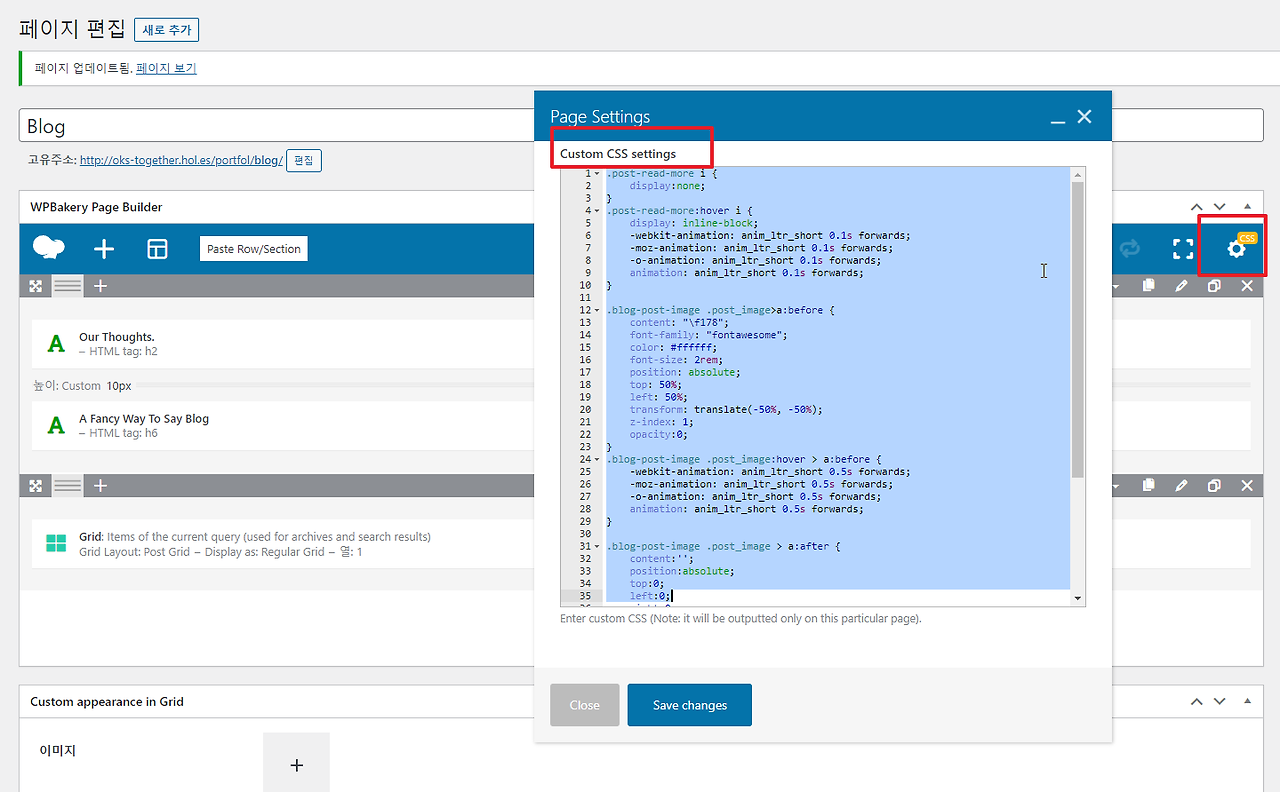Collapse the Custom appearance in Grid panel
This screenshot has width=1280, height=792.
point(1247,702)
